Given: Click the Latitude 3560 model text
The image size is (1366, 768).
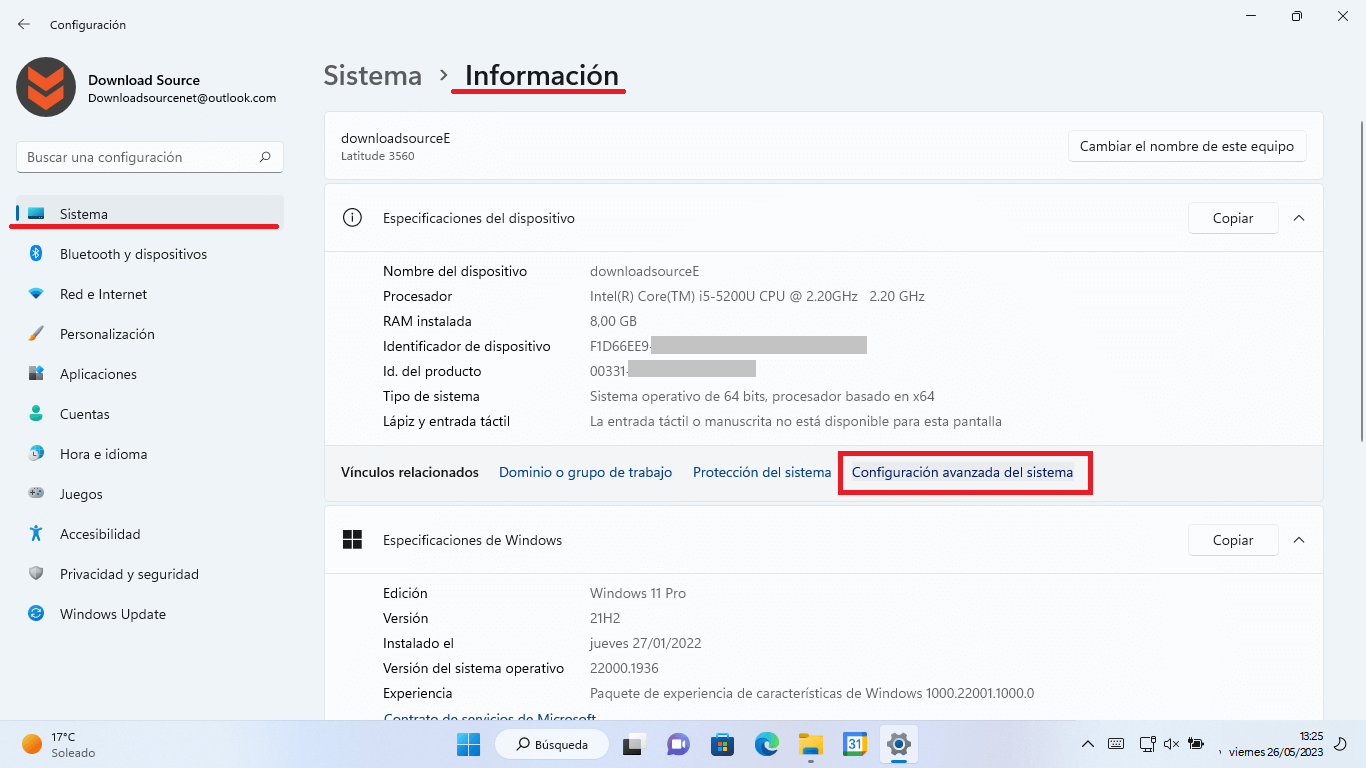Looking at the screenshot, I should click(377, 156).
